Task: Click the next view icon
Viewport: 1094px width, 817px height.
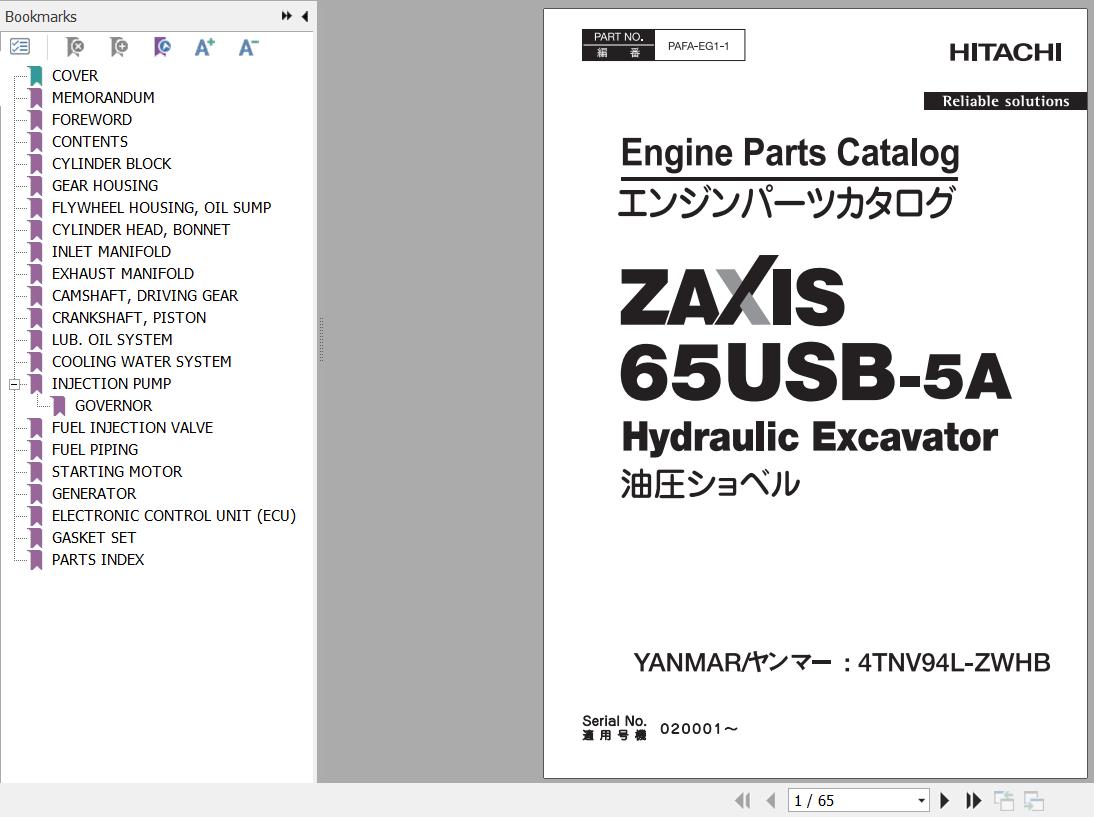Action: (1033, 800)
